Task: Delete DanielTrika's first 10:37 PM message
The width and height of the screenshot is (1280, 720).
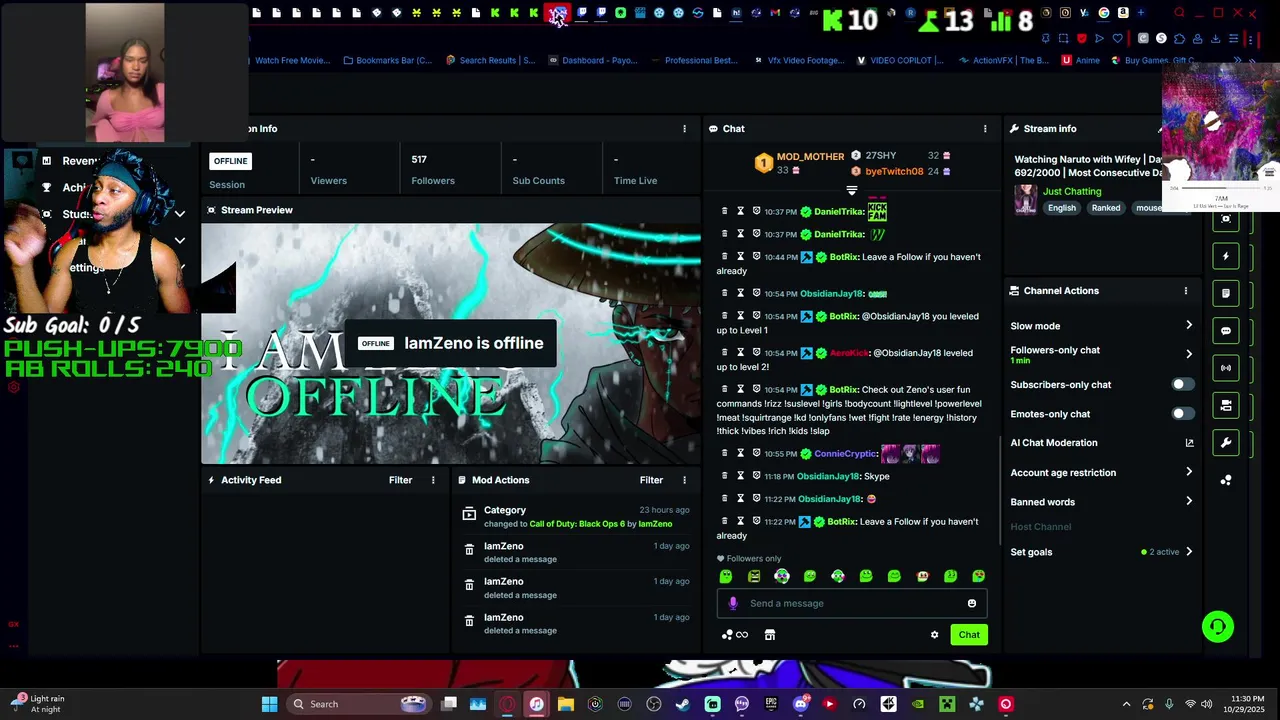Action: (725, 212)
